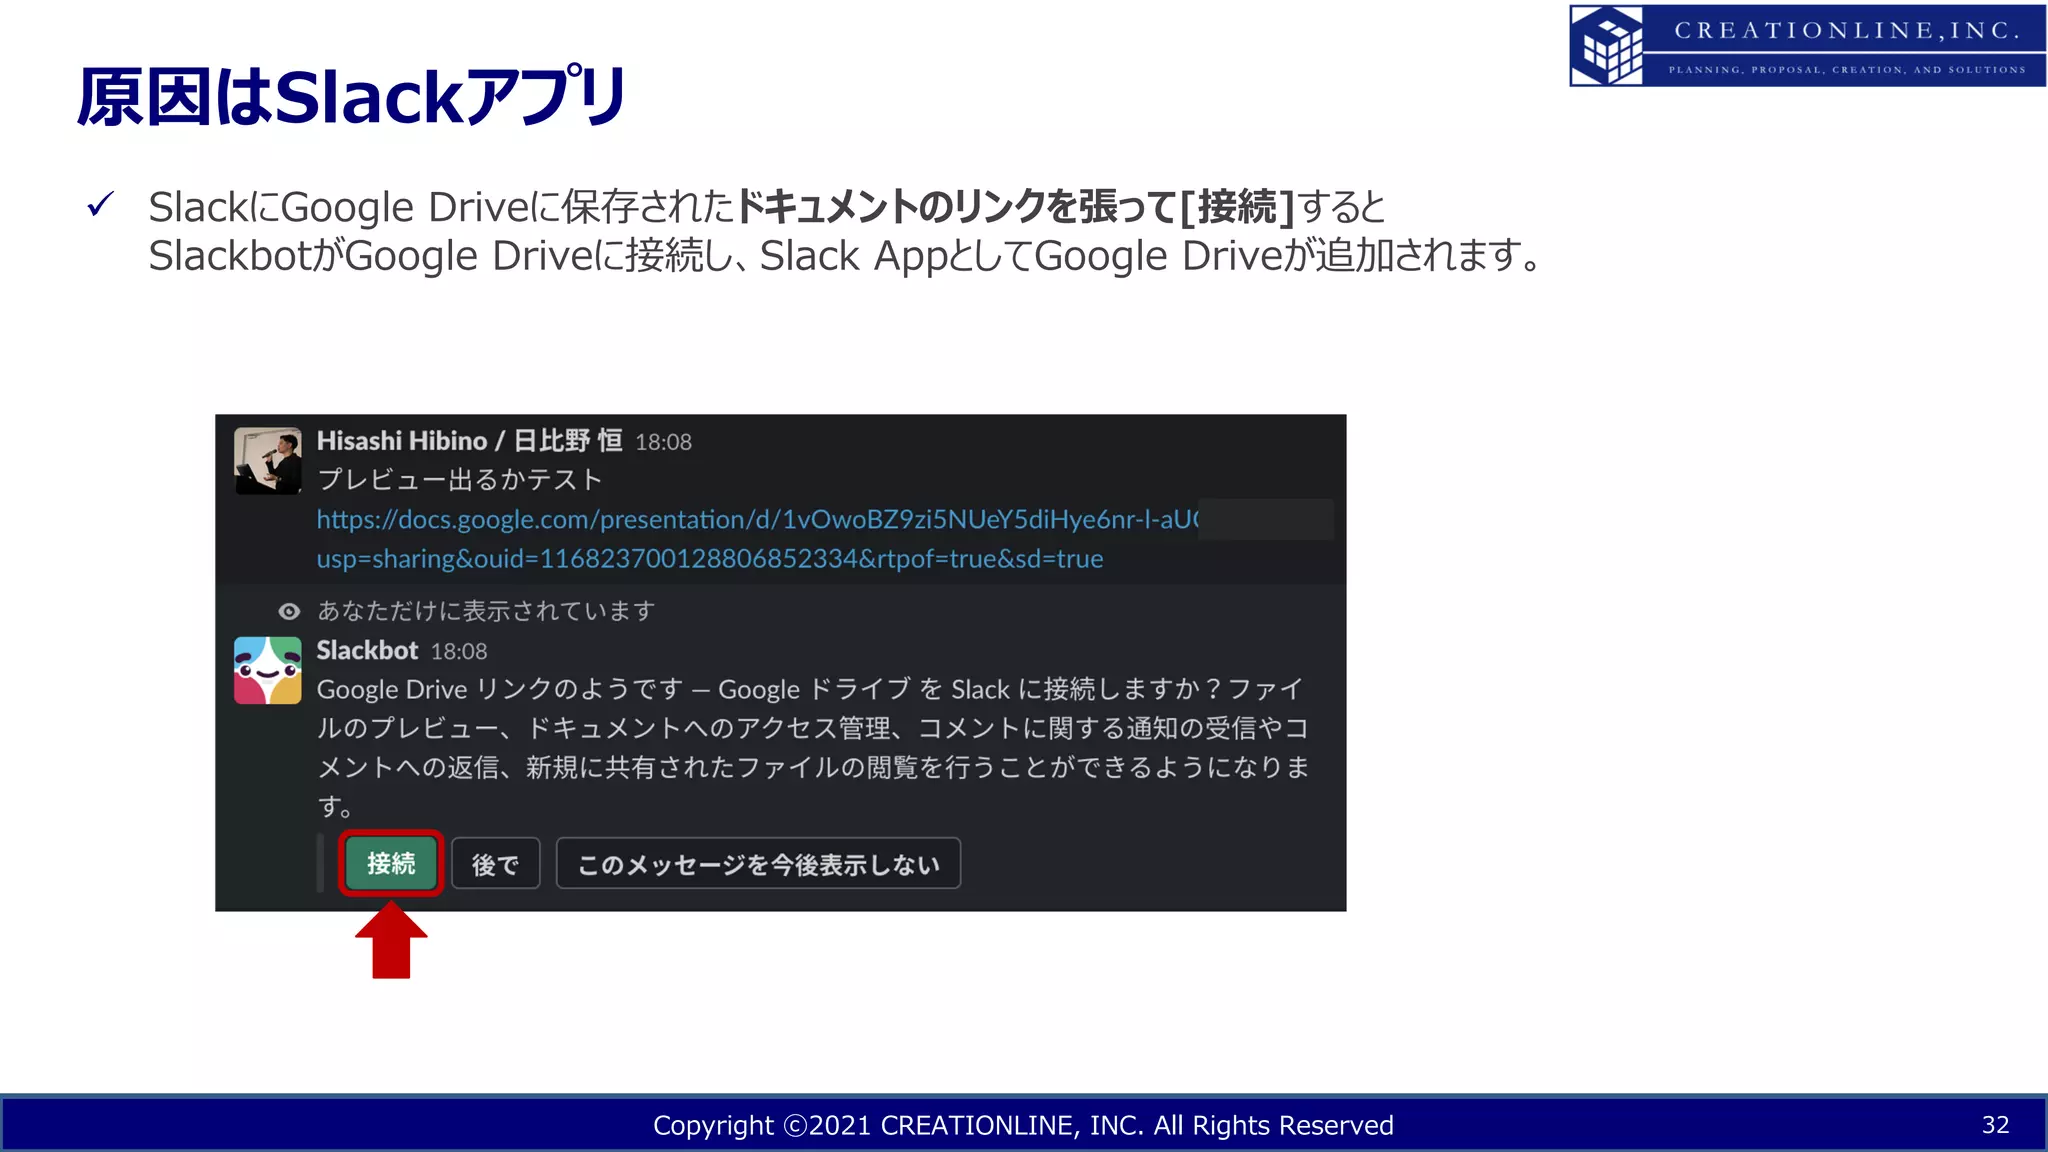Click the 18:08 timestamp next to Slackbot
Screen dimensions: 2048x1152
[x=459, y=652]
